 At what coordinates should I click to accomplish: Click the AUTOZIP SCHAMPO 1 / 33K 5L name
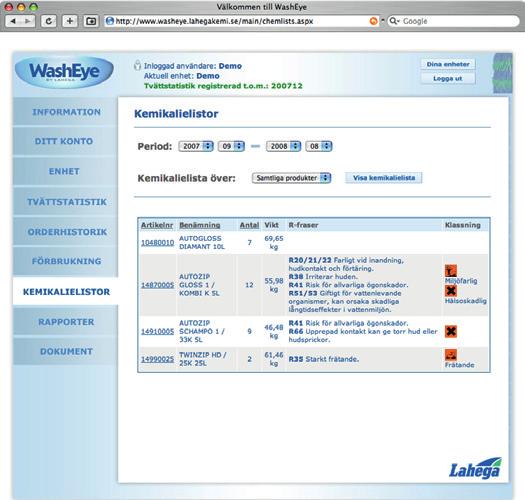click(x=202, y=332)
